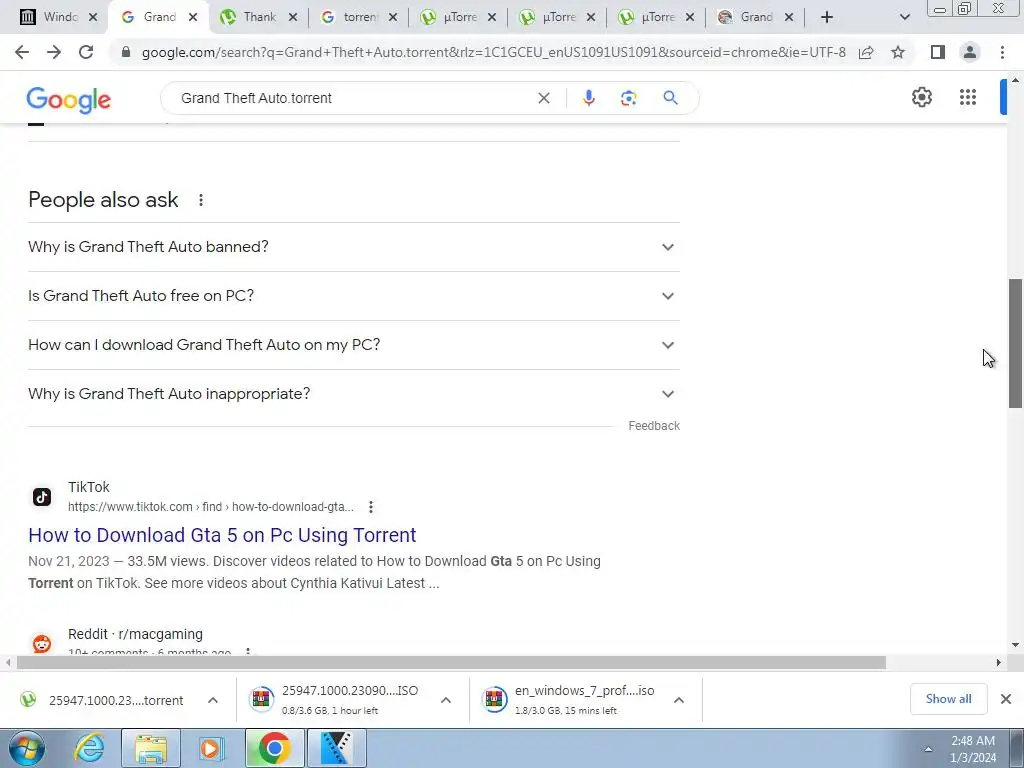Expand 'Is Grand Theft Auto free on PC?'
The image size is (1024, 768).
click(354, 296)
